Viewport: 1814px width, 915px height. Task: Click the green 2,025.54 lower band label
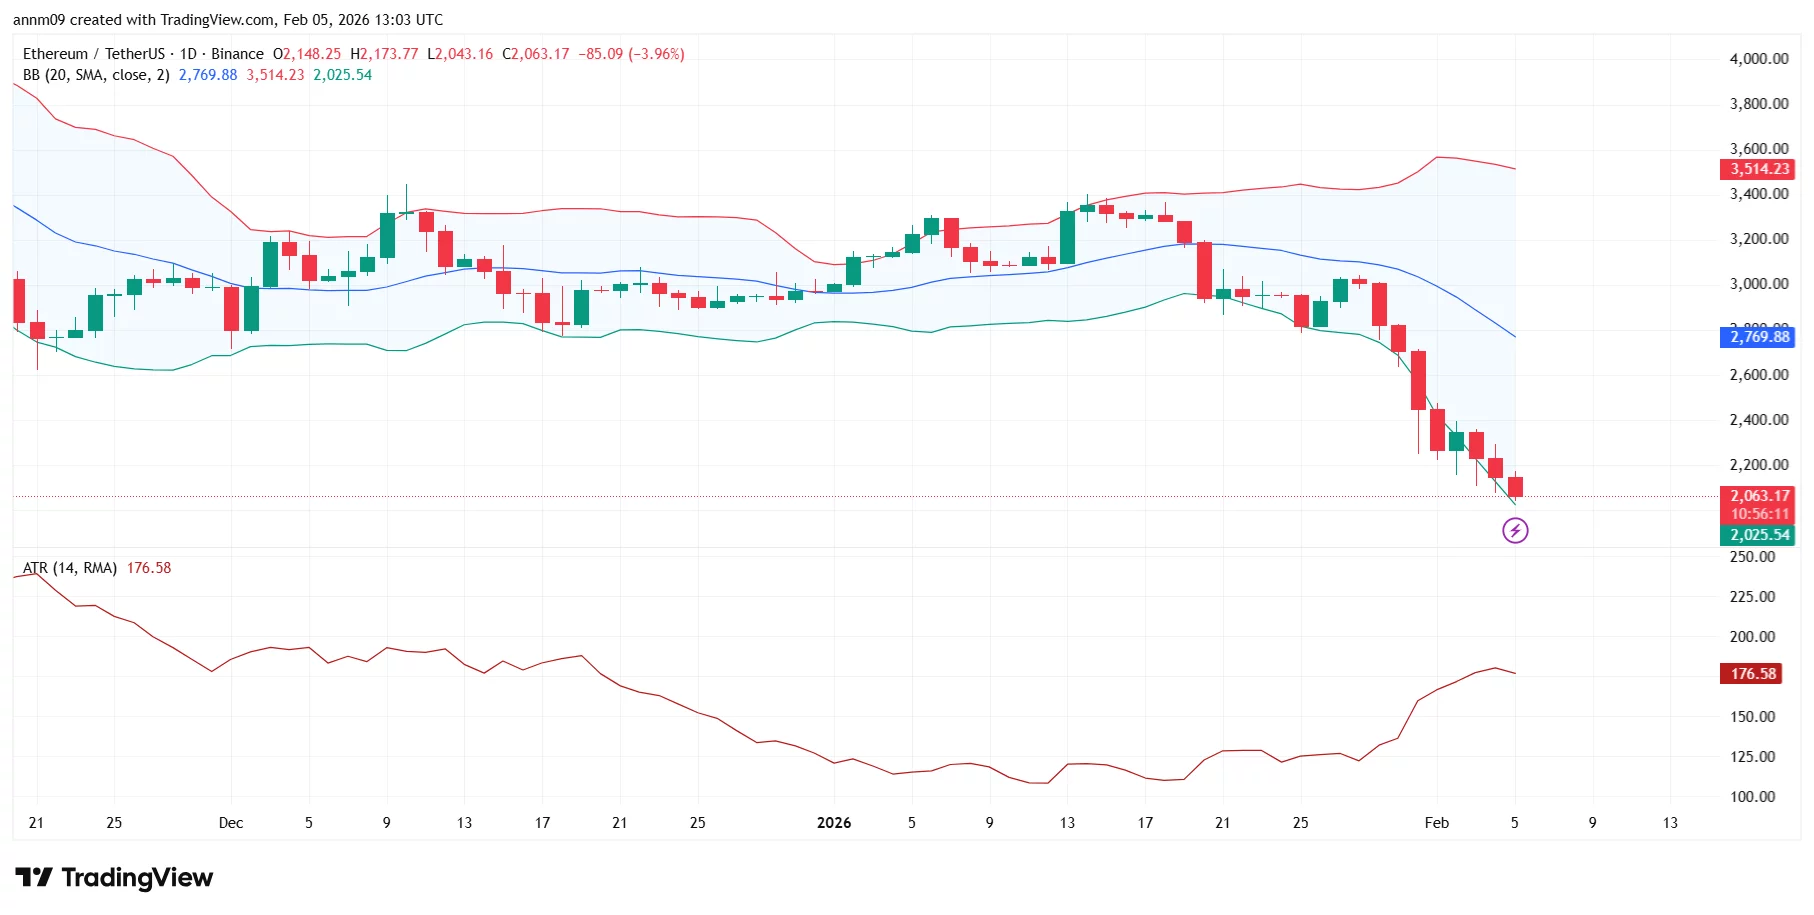[1757, 535]
